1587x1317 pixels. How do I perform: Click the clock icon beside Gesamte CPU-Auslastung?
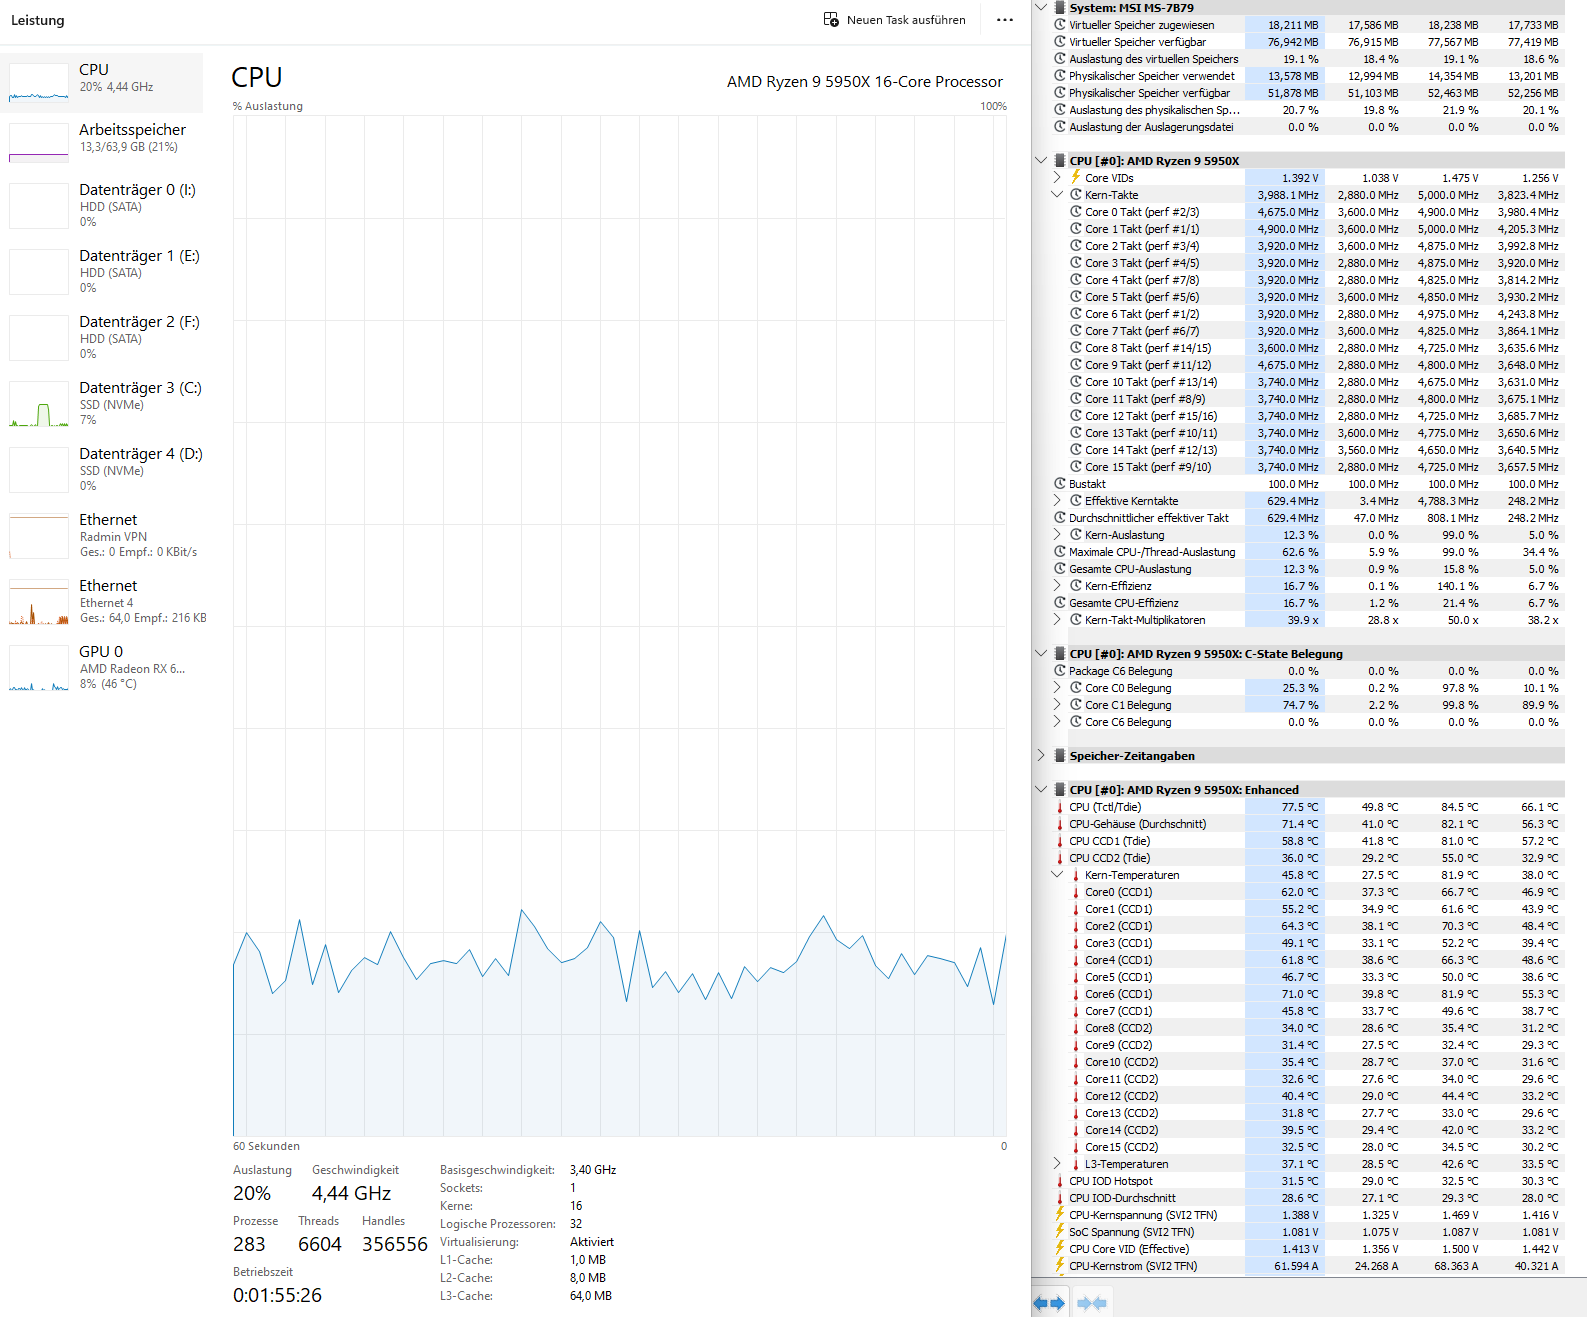[x=1060, y=569]
